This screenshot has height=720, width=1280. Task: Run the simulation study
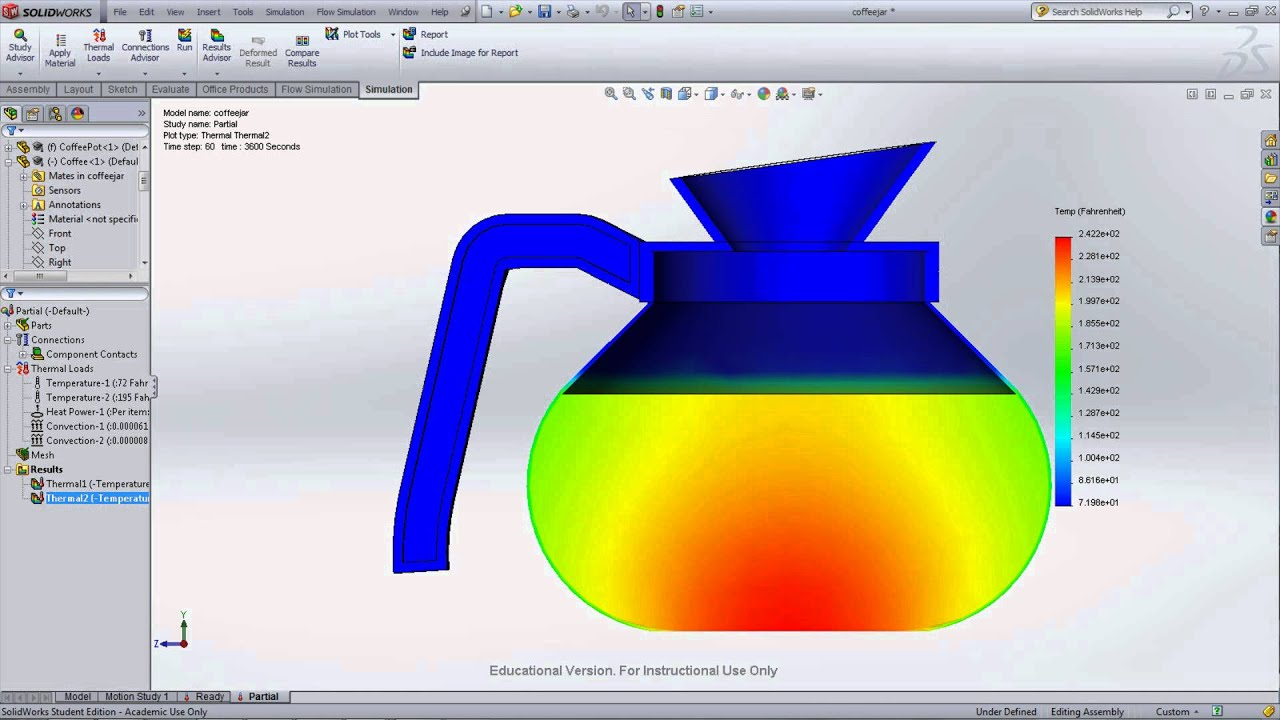[x=184, y=40]
